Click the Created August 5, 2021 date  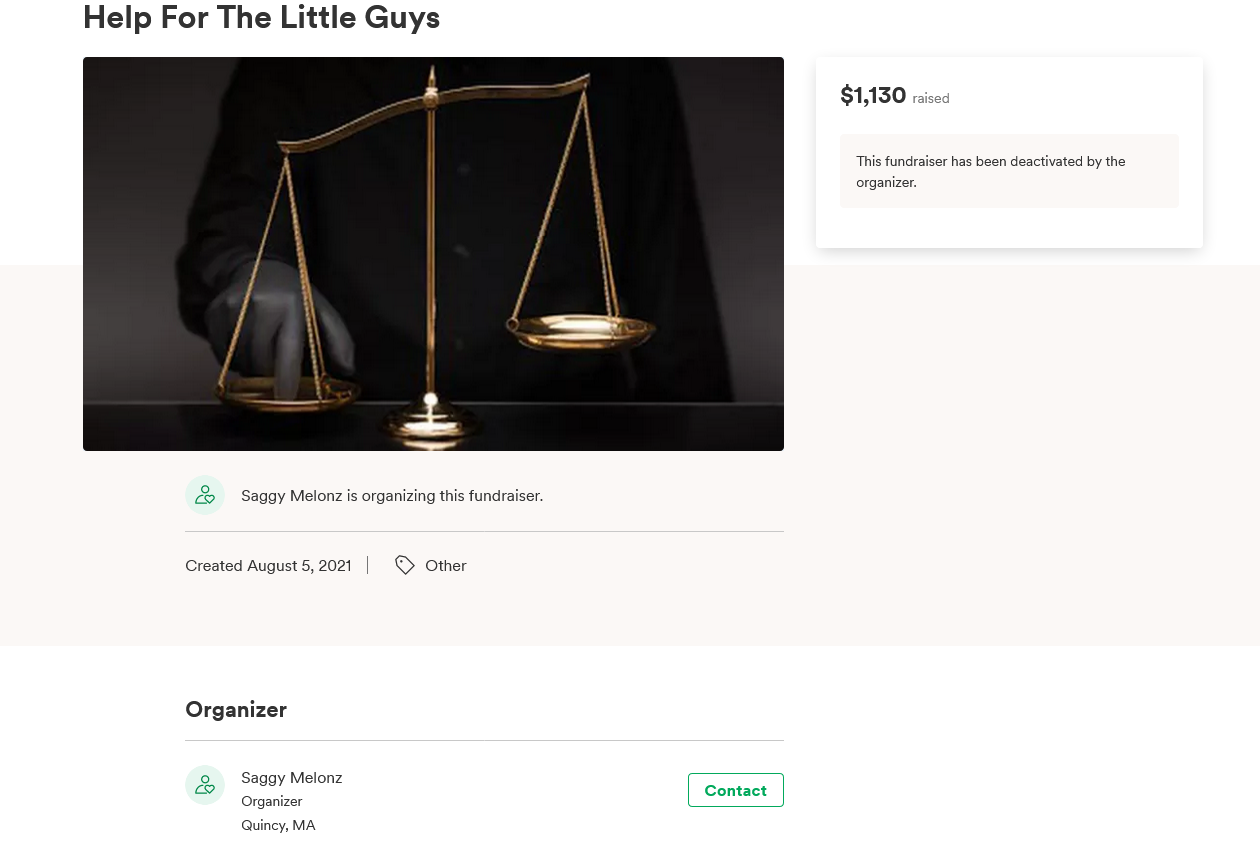pos(268,566)
